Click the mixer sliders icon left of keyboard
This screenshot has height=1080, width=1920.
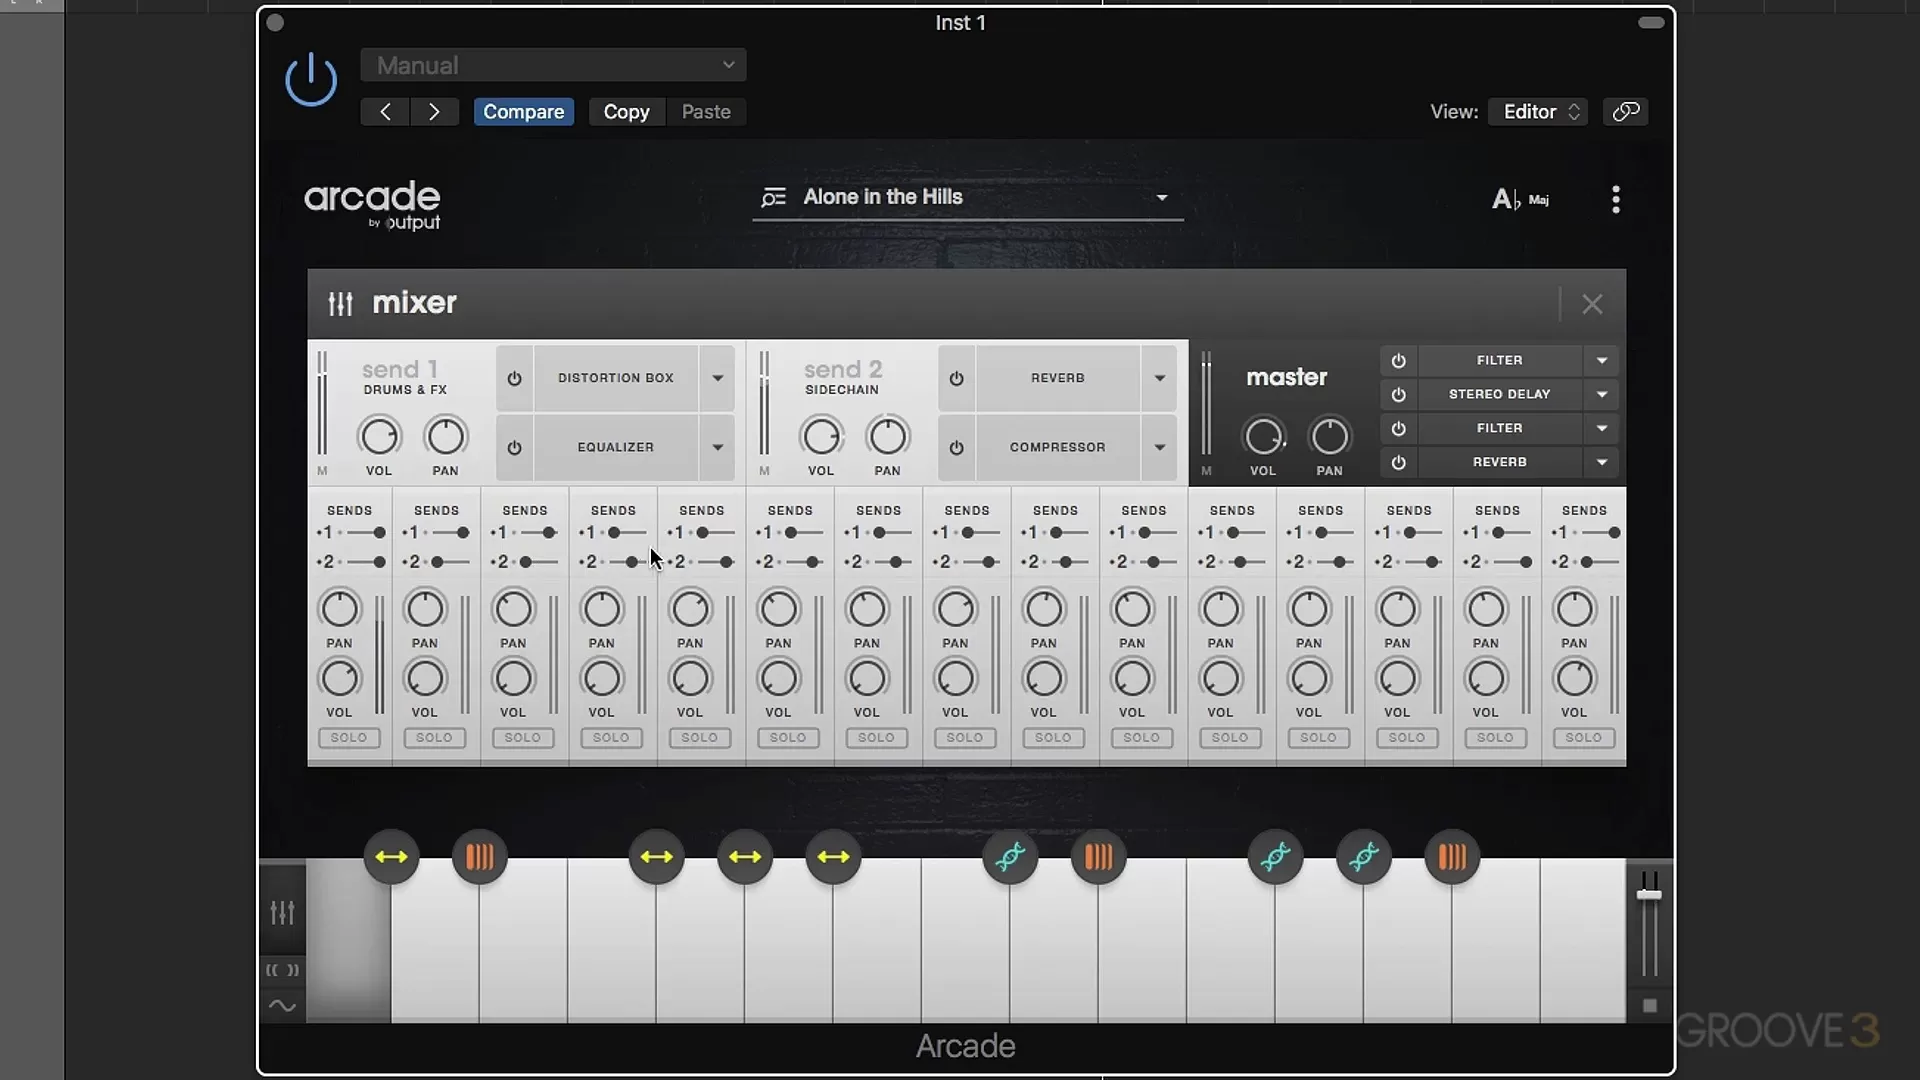click(283, 912)
